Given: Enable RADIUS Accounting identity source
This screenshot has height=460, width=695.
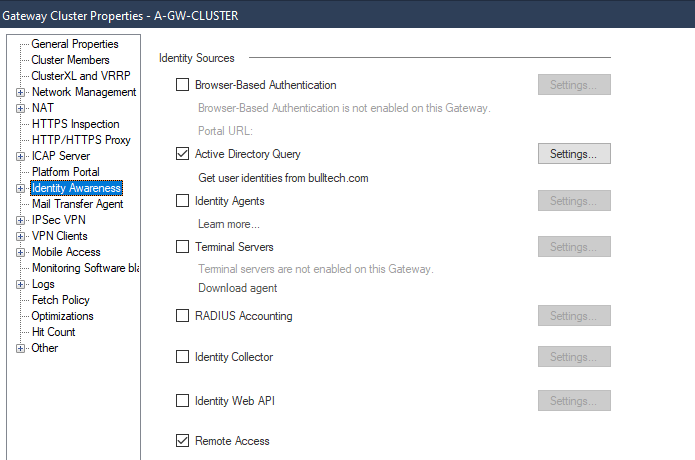Looking at the screenshot, I should [x=182, y=316].
